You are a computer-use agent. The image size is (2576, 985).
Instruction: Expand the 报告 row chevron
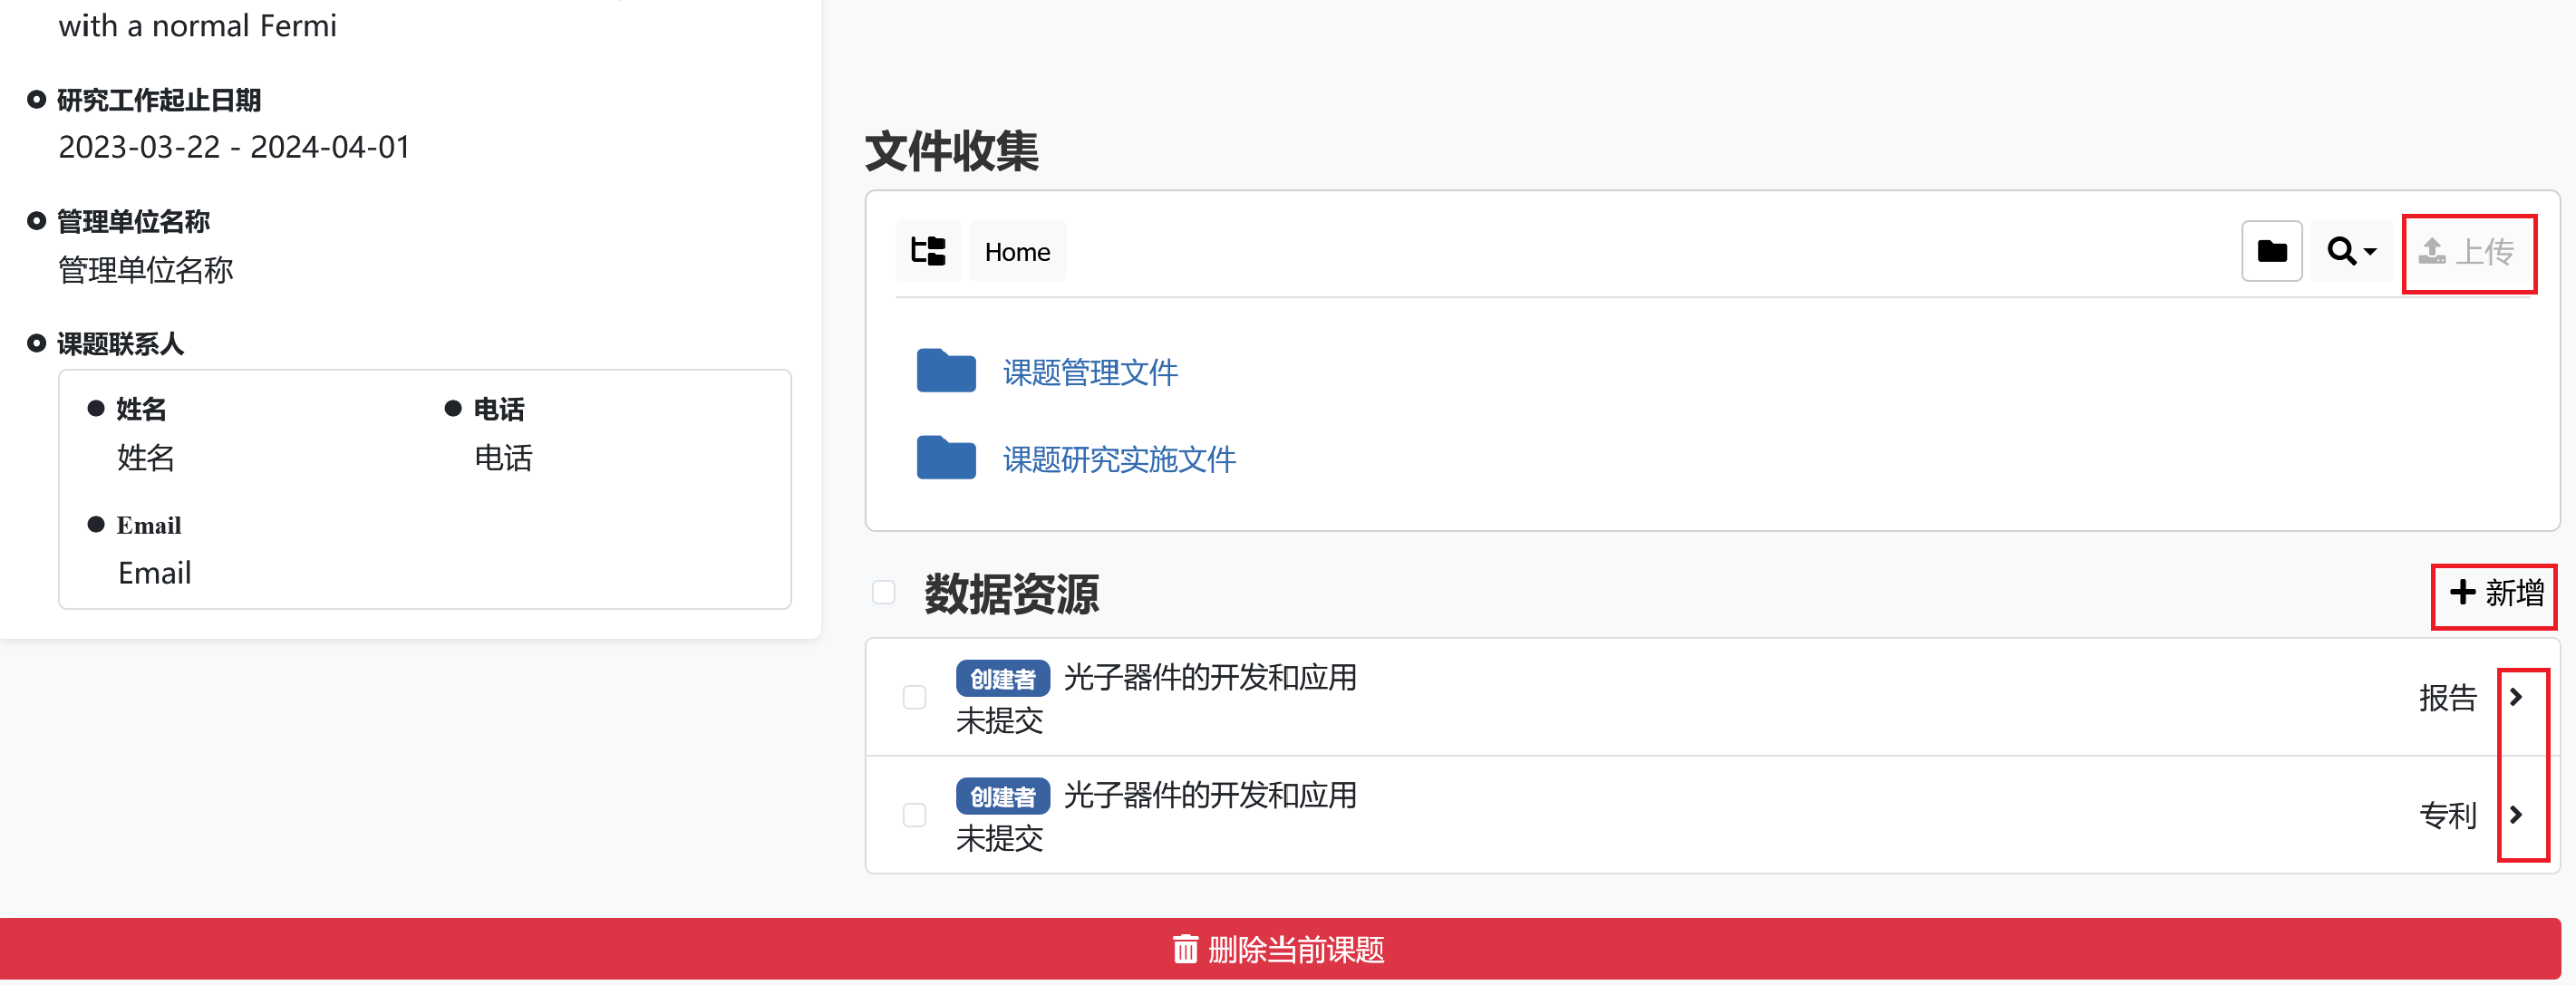2516,697
